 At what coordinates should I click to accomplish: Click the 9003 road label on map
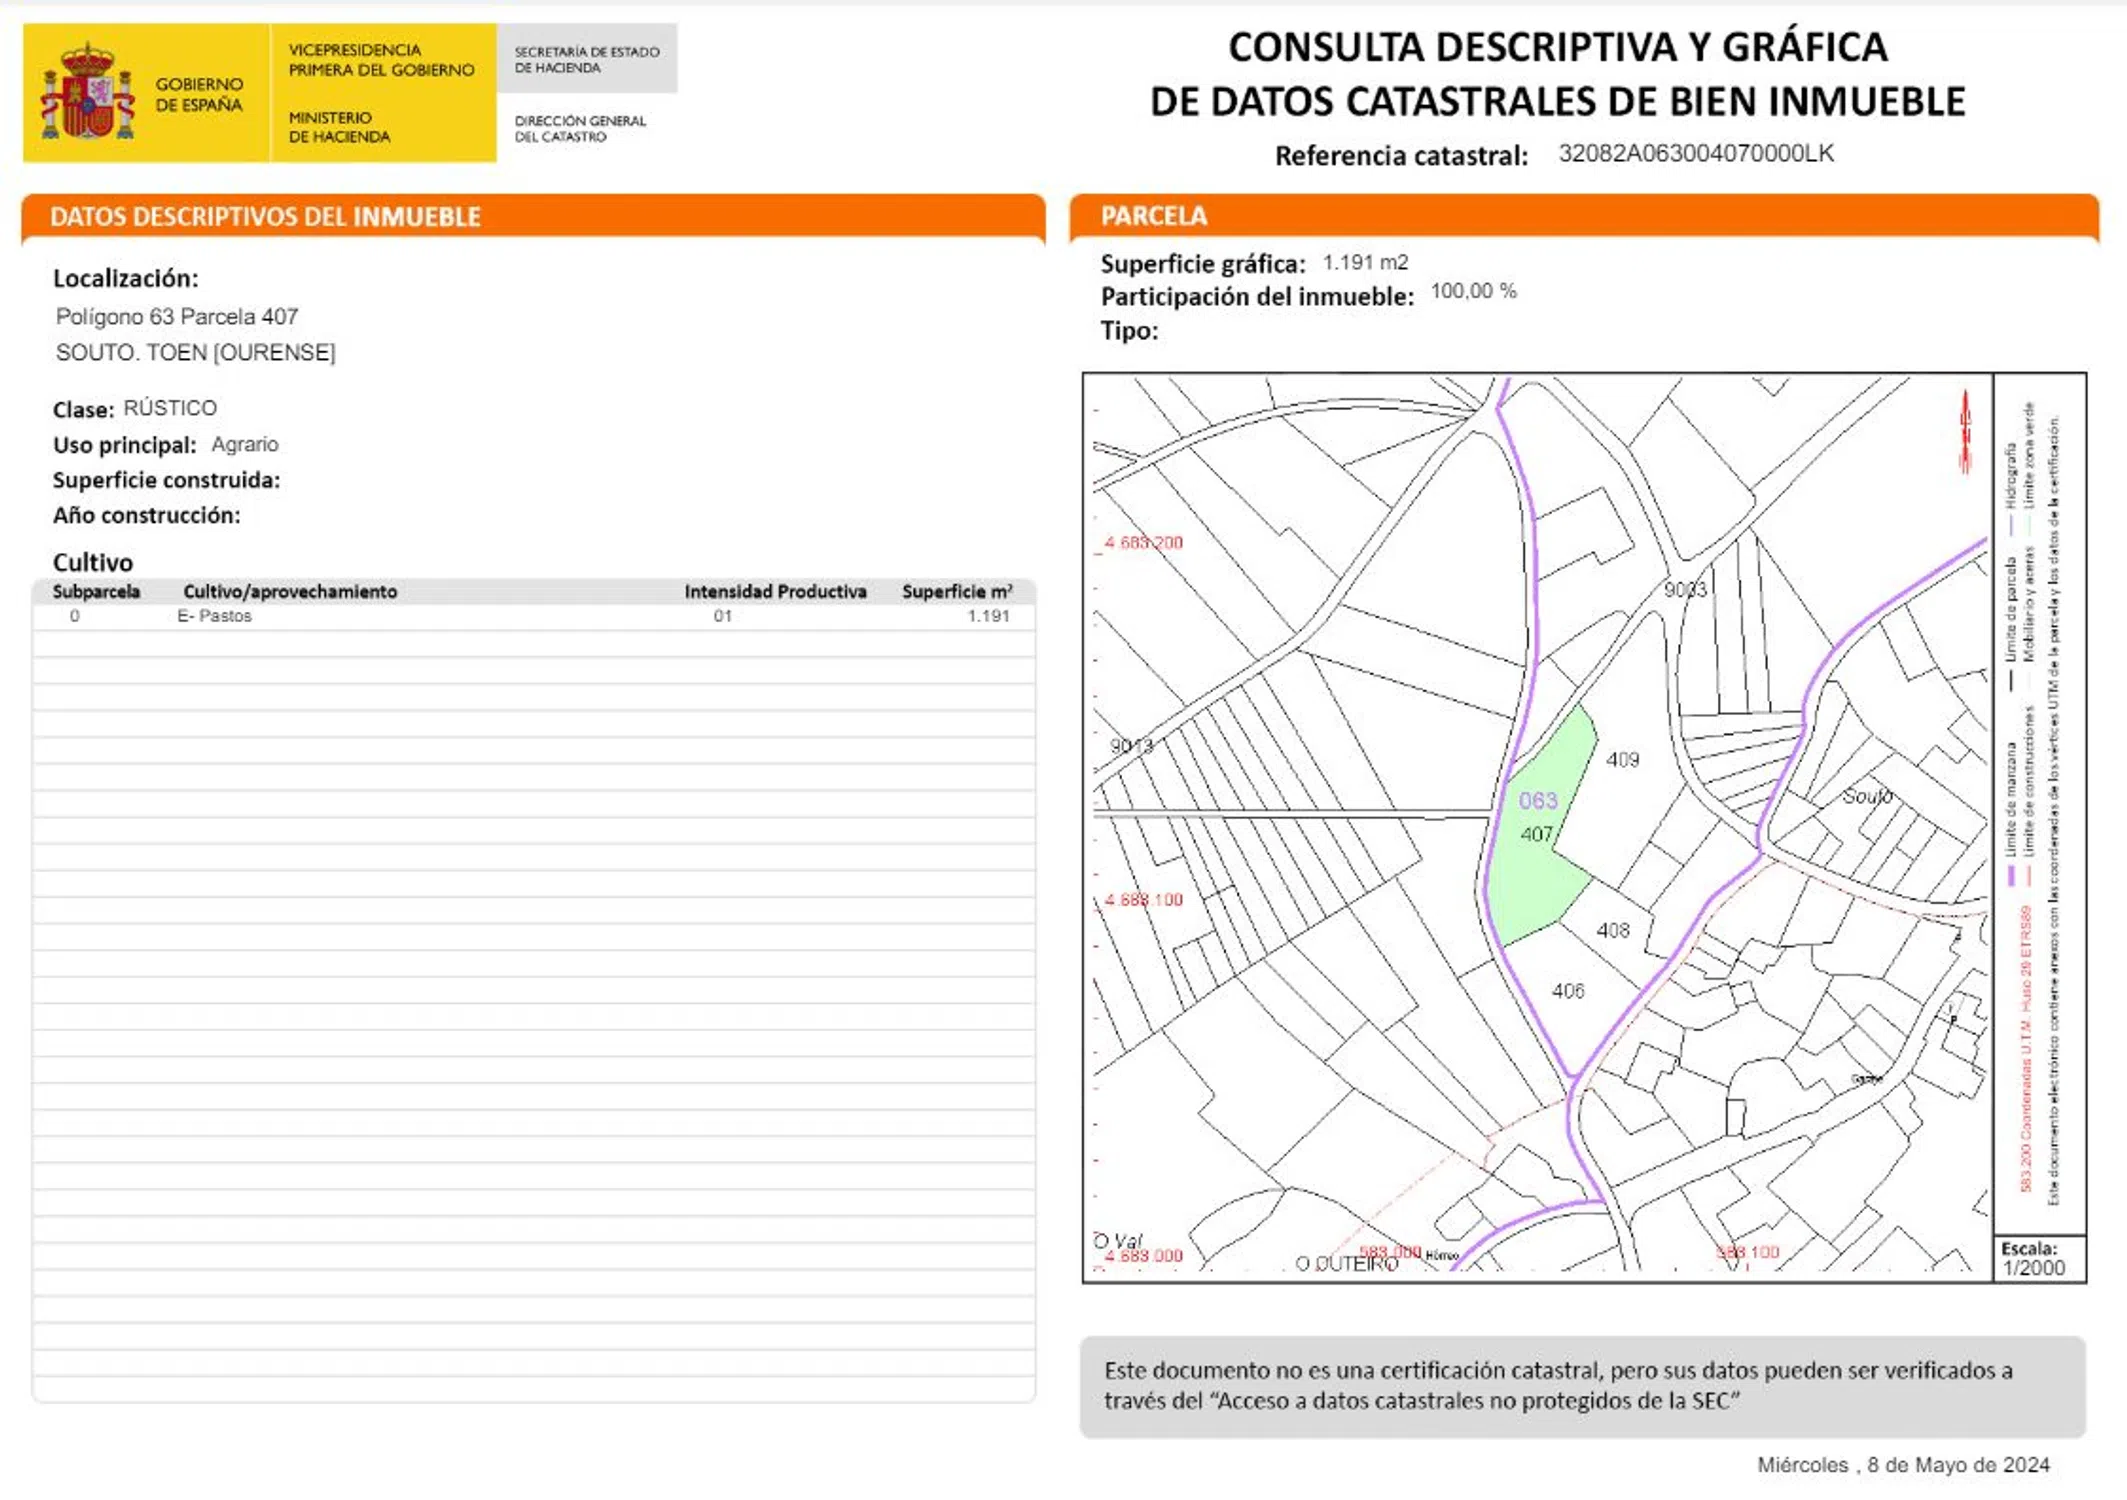pyautogui.click(x=1685, y=590)
